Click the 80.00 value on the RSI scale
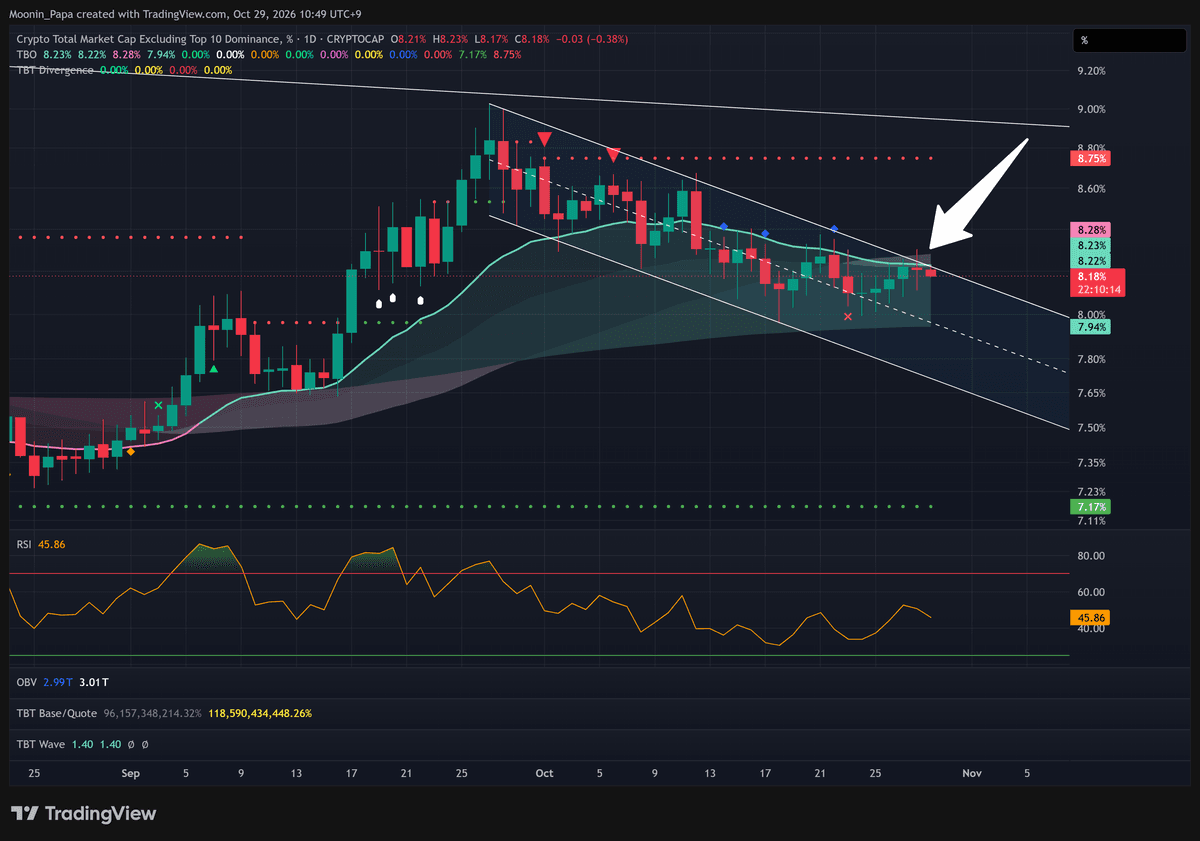The height and width of the screenshot is (841, 1200). [1090, 556]
